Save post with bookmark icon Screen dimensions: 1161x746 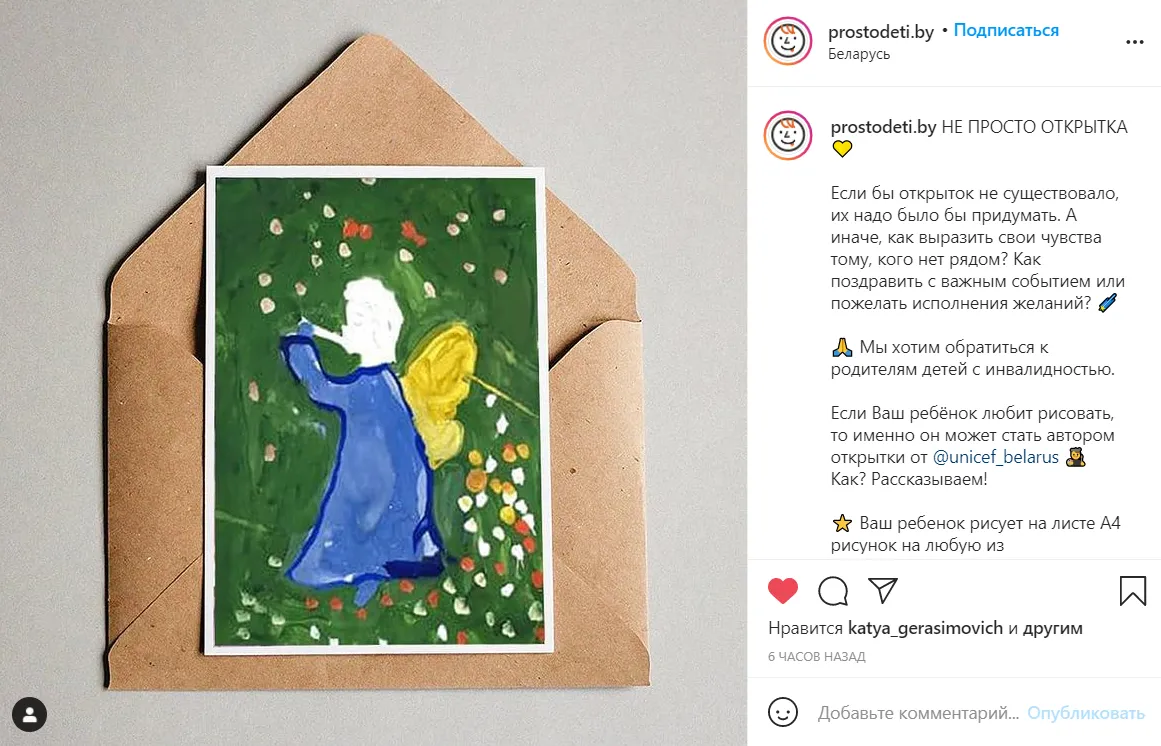1133,591
